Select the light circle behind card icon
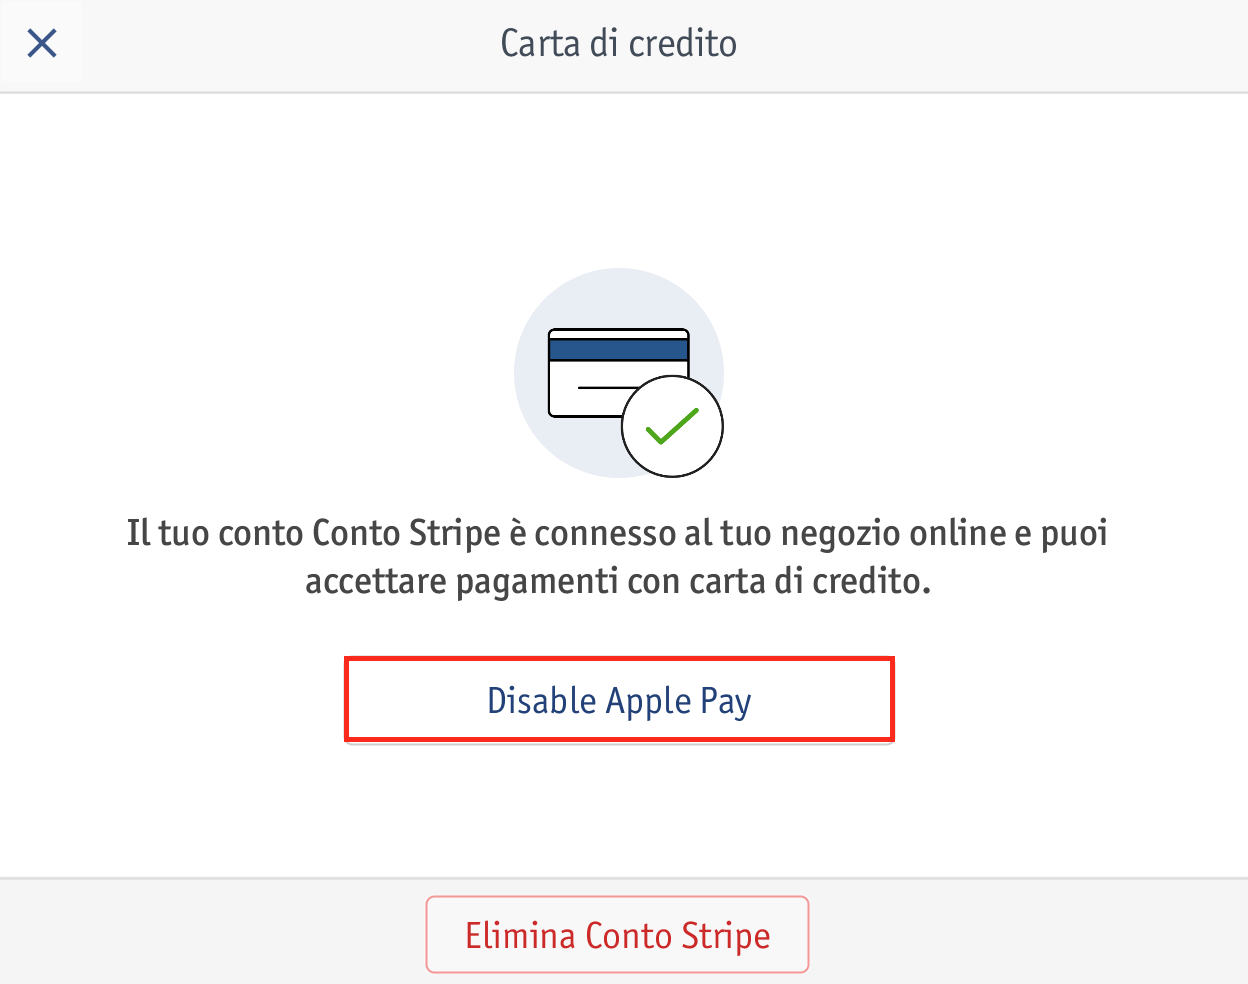 (x=618, y=373)
